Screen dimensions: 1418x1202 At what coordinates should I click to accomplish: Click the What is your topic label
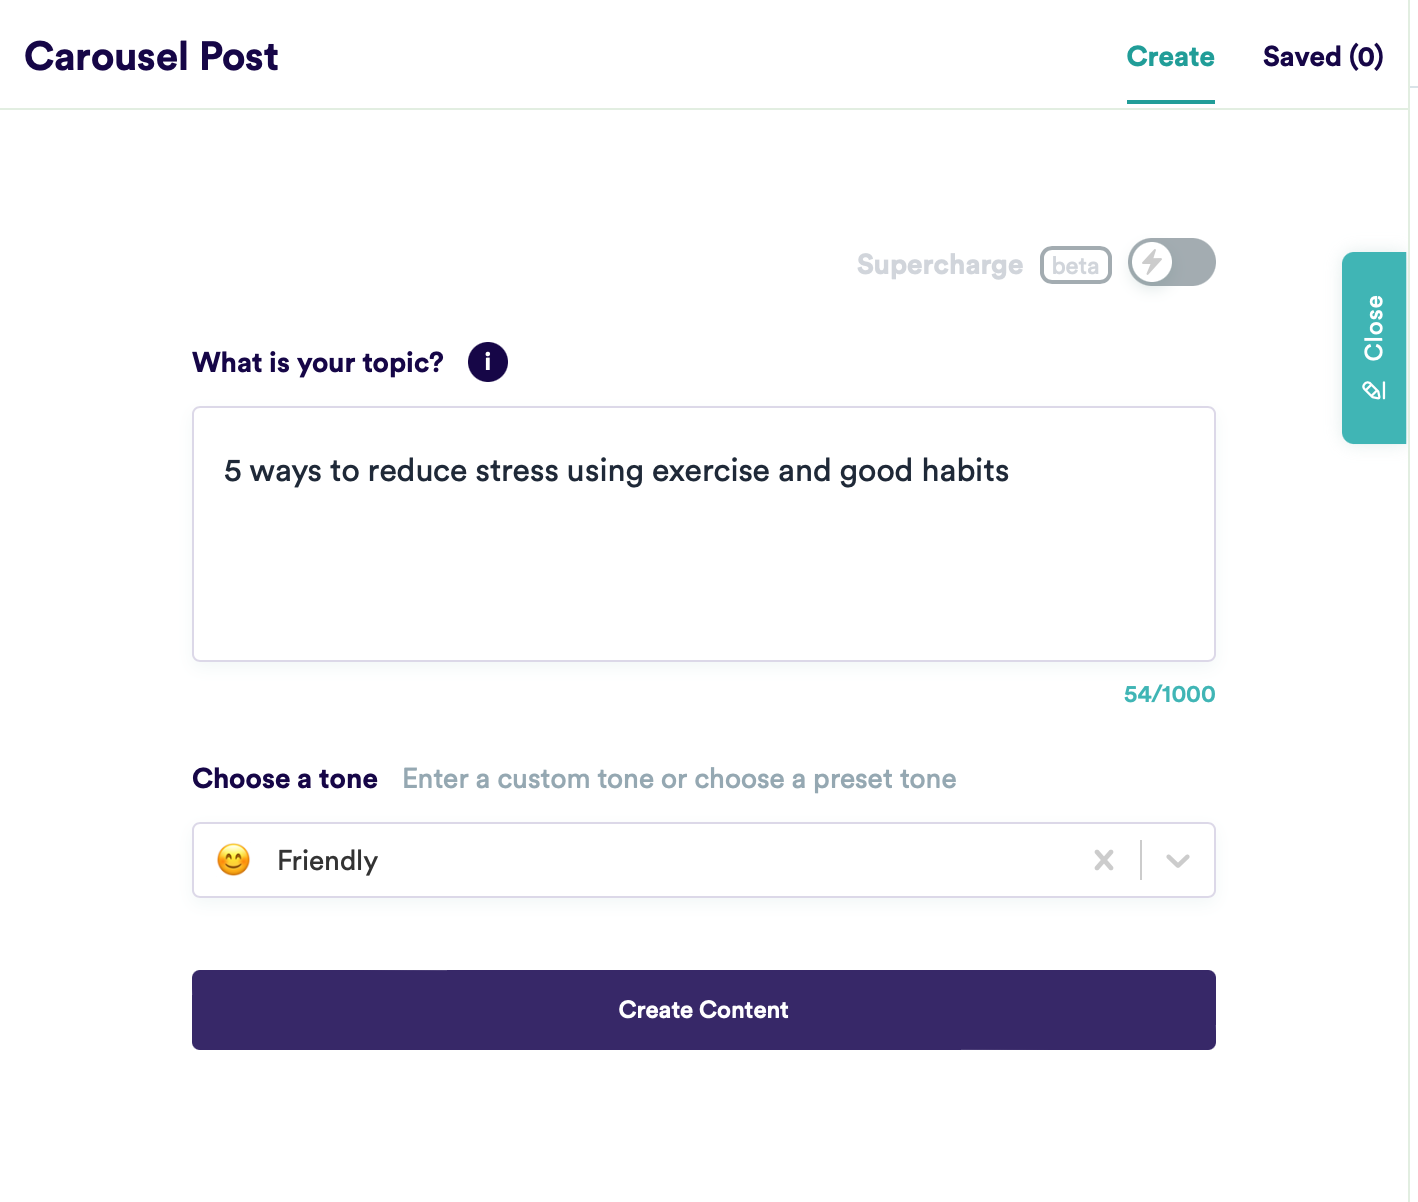point(318,362)
